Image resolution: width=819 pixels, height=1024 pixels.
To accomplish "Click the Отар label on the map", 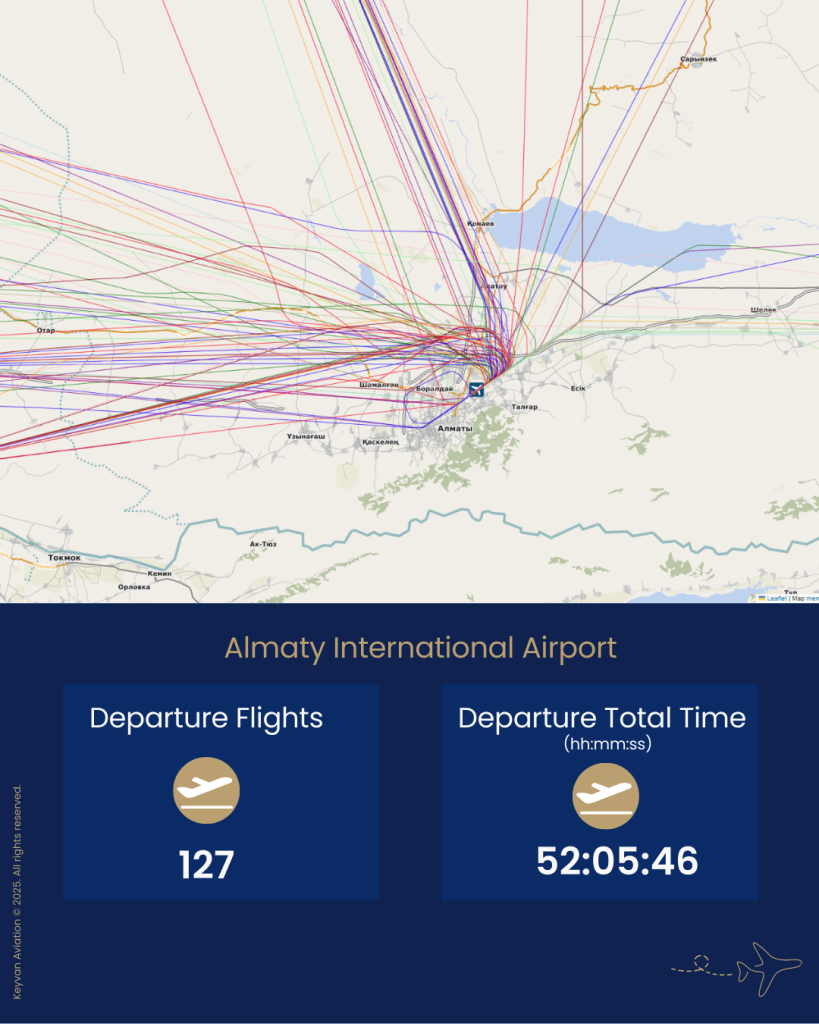I will click(x=45, y=329).
